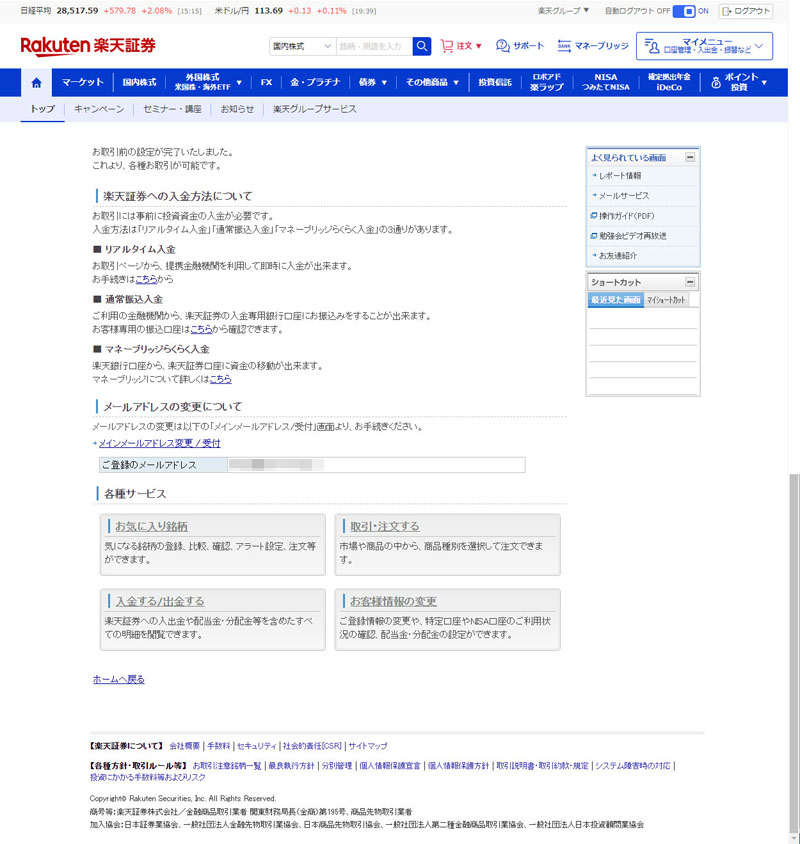The height and width of the screenshot is (844, 800).
Task: Click the ログアウト logout button
Action: [x=746, y=11]
